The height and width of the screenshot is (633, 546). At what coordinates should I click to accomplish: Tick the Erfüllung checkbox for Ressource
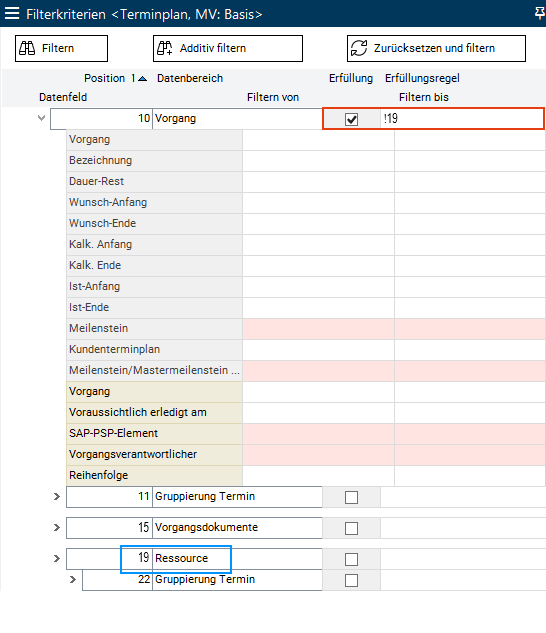[x=351, y=559]
